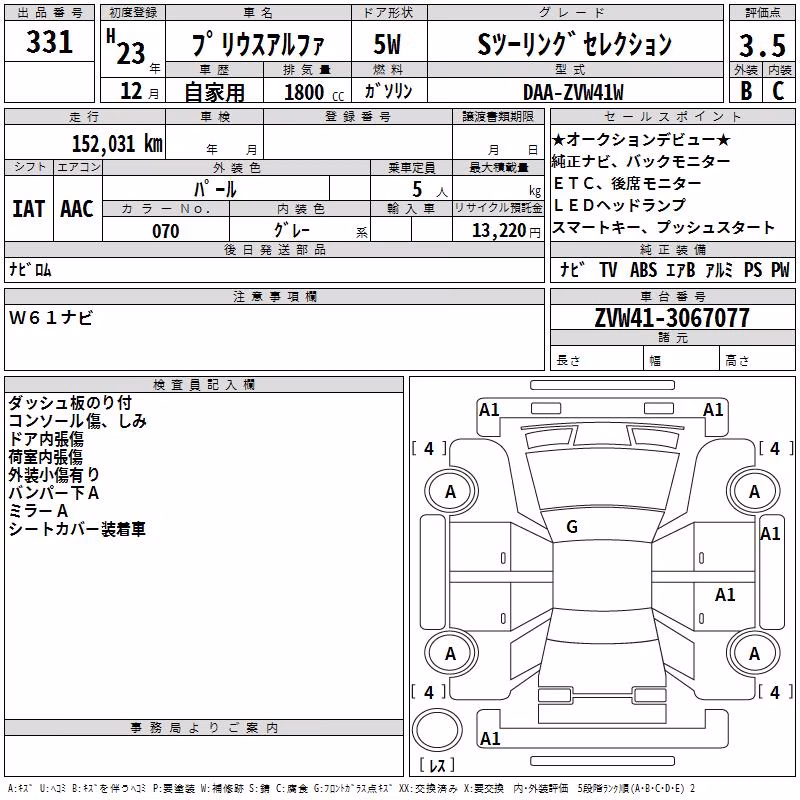Click sales point 純正ナビ、バックモニター
This screenshot has width=800, height=800.
click(x=641, y=161)
